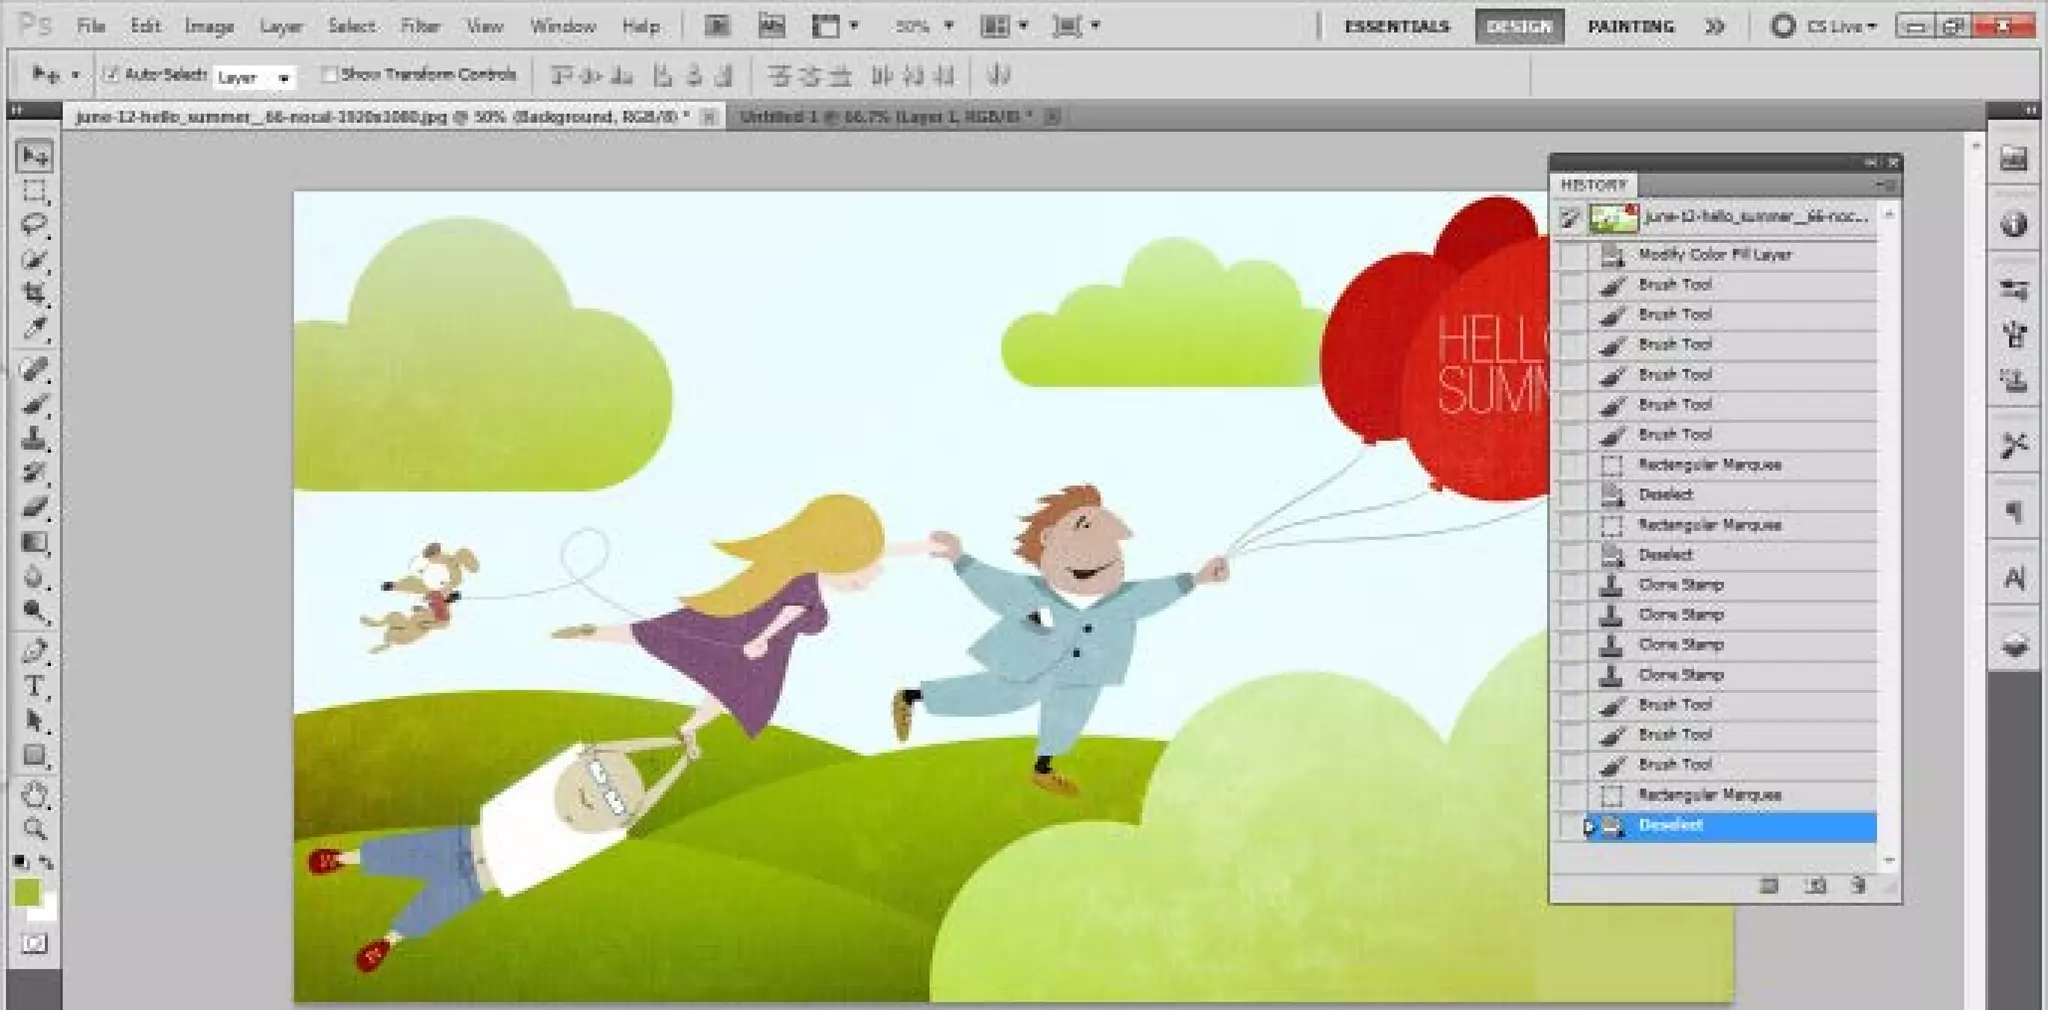
Task: Open the Auto-Select Layer dropdown
Action: tap(254, 77)
